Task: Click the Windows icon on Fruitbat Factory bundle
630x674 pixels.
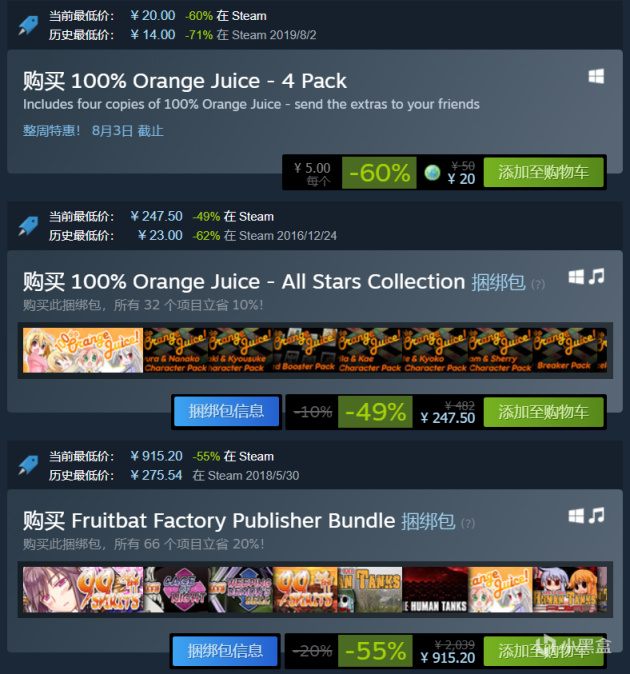Action: (x=576, y=516)
